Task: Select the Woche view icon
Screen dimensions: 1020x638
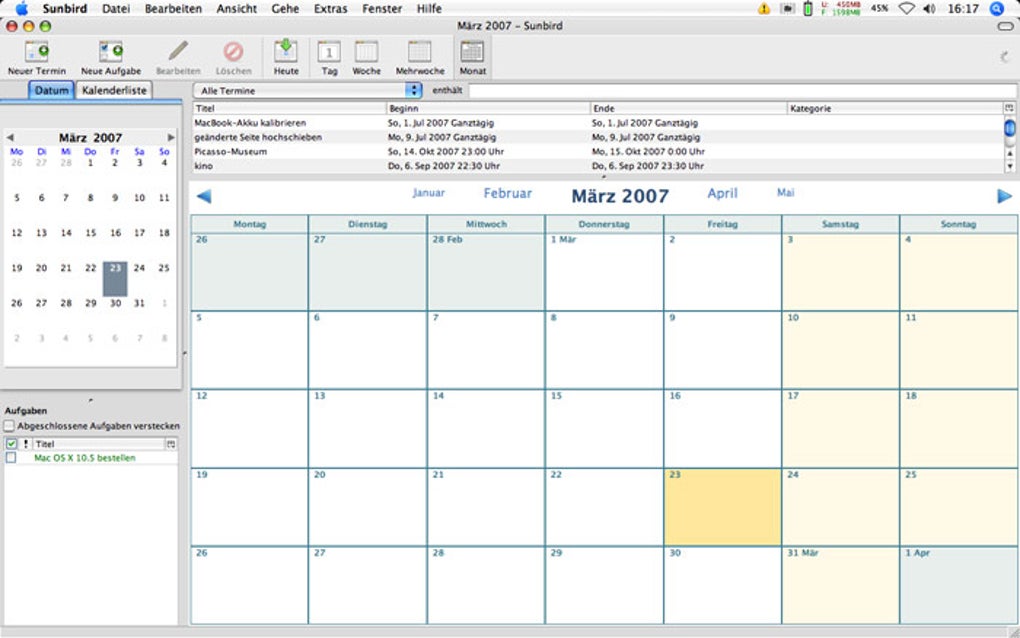Action: tap(366, 50)
